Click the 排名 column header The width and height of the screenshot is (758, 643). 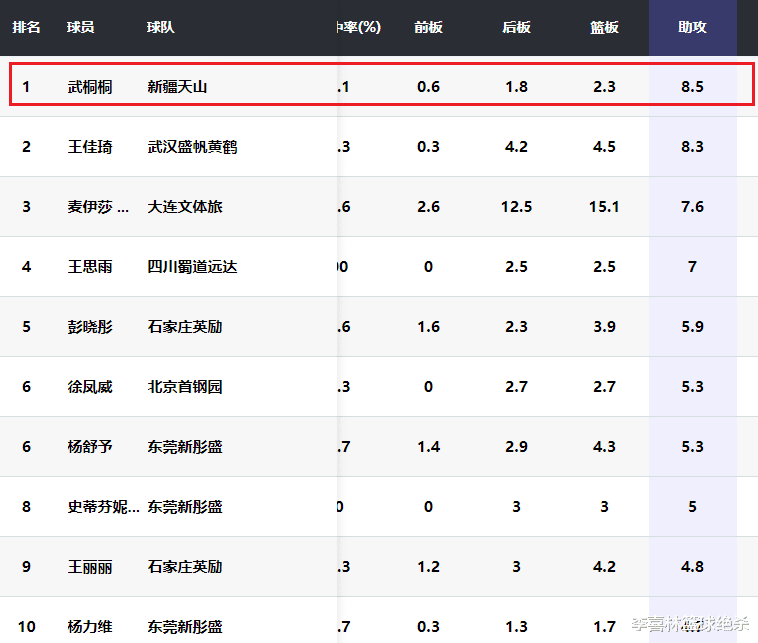(26, 27)
